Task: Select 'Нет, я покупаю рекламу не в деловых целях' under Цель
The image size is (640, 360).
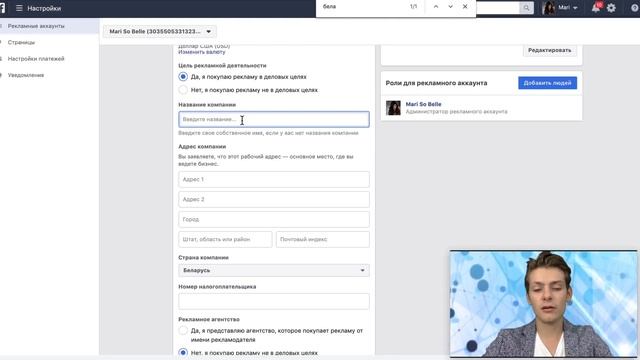Action: click(x=183, y=90)
